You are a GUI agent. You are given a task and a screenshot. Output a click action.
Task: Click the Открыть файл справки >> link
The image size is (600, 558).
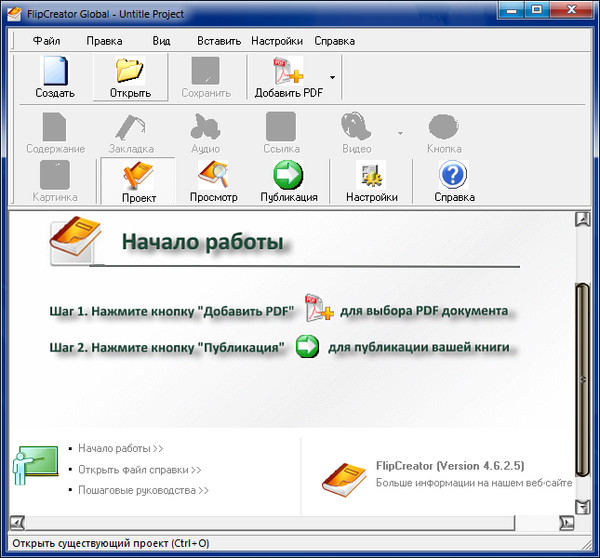tap(139, 469)
